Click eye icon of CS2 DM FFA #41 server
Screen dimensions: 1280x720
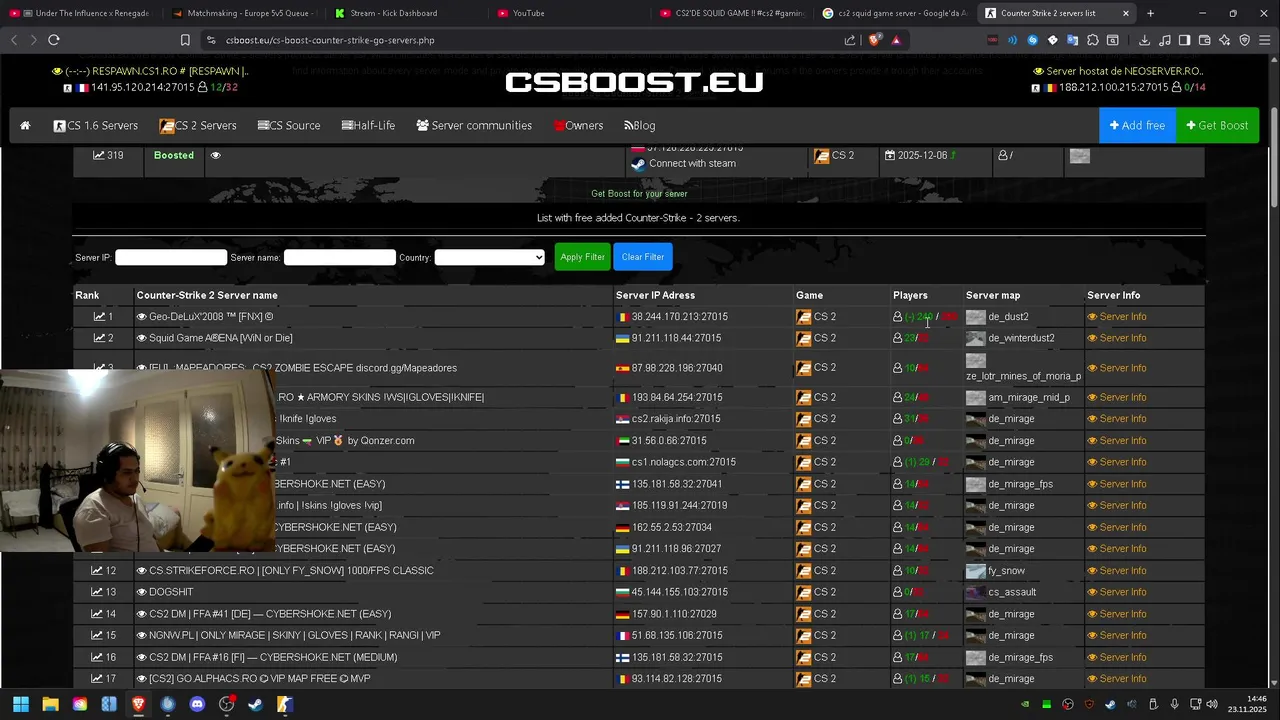coord(142,614)
